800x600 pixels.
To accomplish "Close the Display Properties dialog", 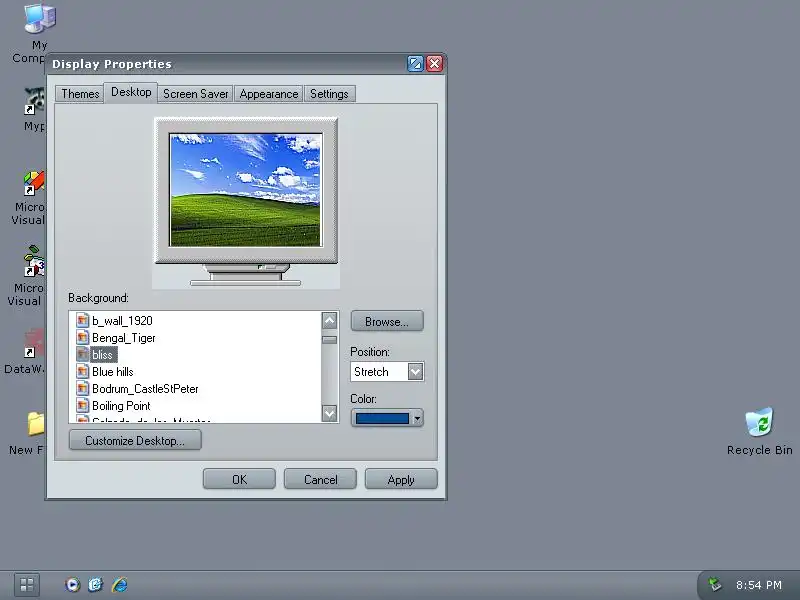I will click(435, 64).
